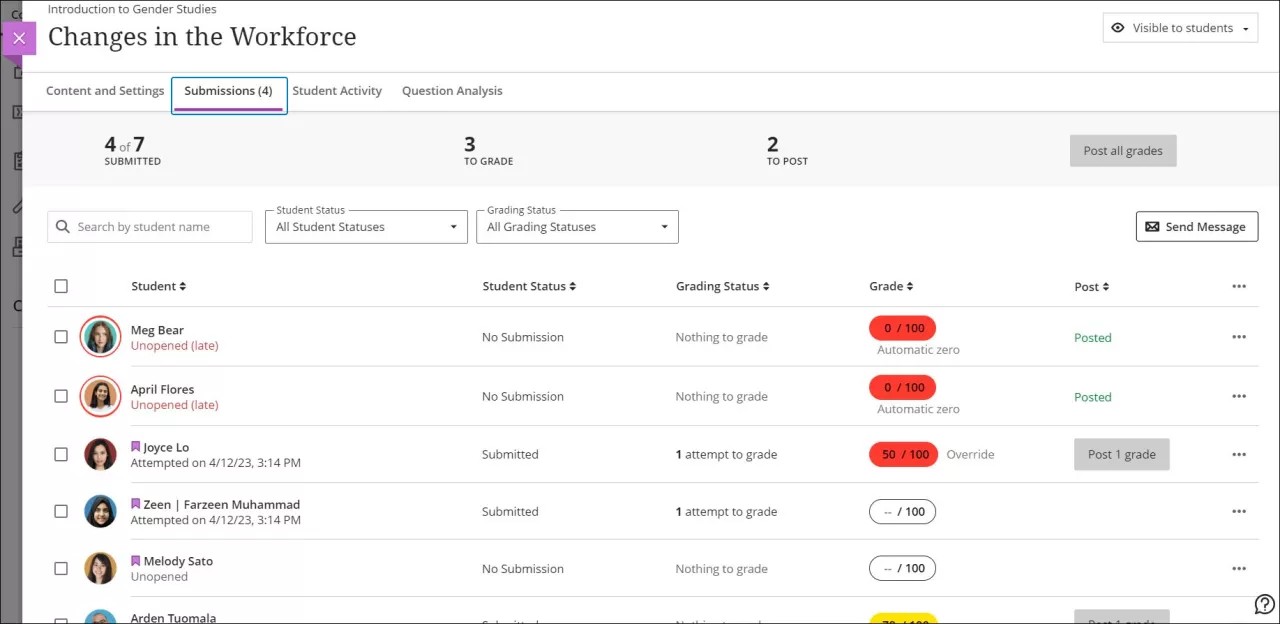Open the Grading Status filter dropdown
Viewport: 1280px width, 624px height.
click(577, 227)
